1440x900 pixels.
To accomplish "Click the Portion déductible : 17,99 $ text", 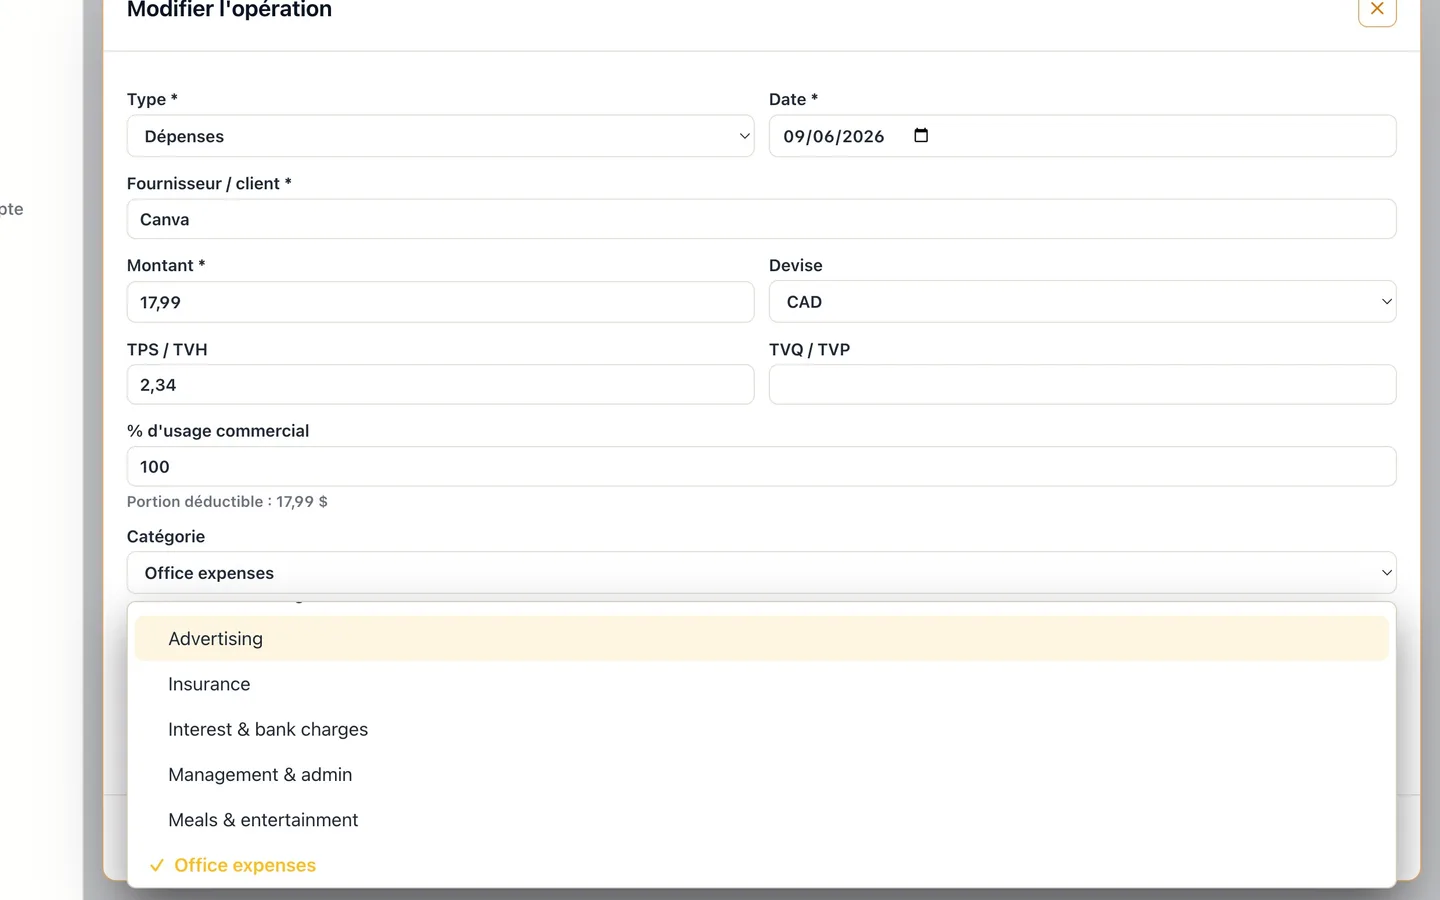I will (x=227, y=502).
